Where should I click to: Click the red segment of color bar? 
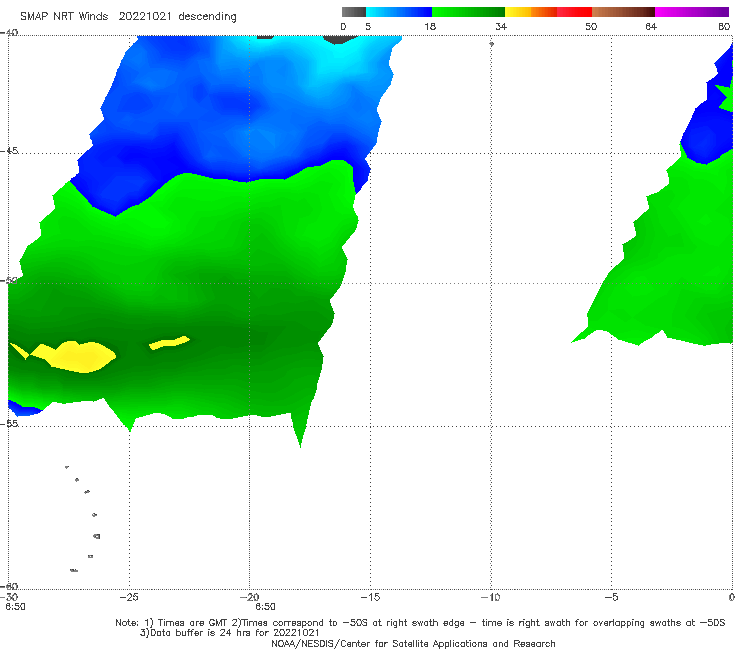[x=574, y=12]
